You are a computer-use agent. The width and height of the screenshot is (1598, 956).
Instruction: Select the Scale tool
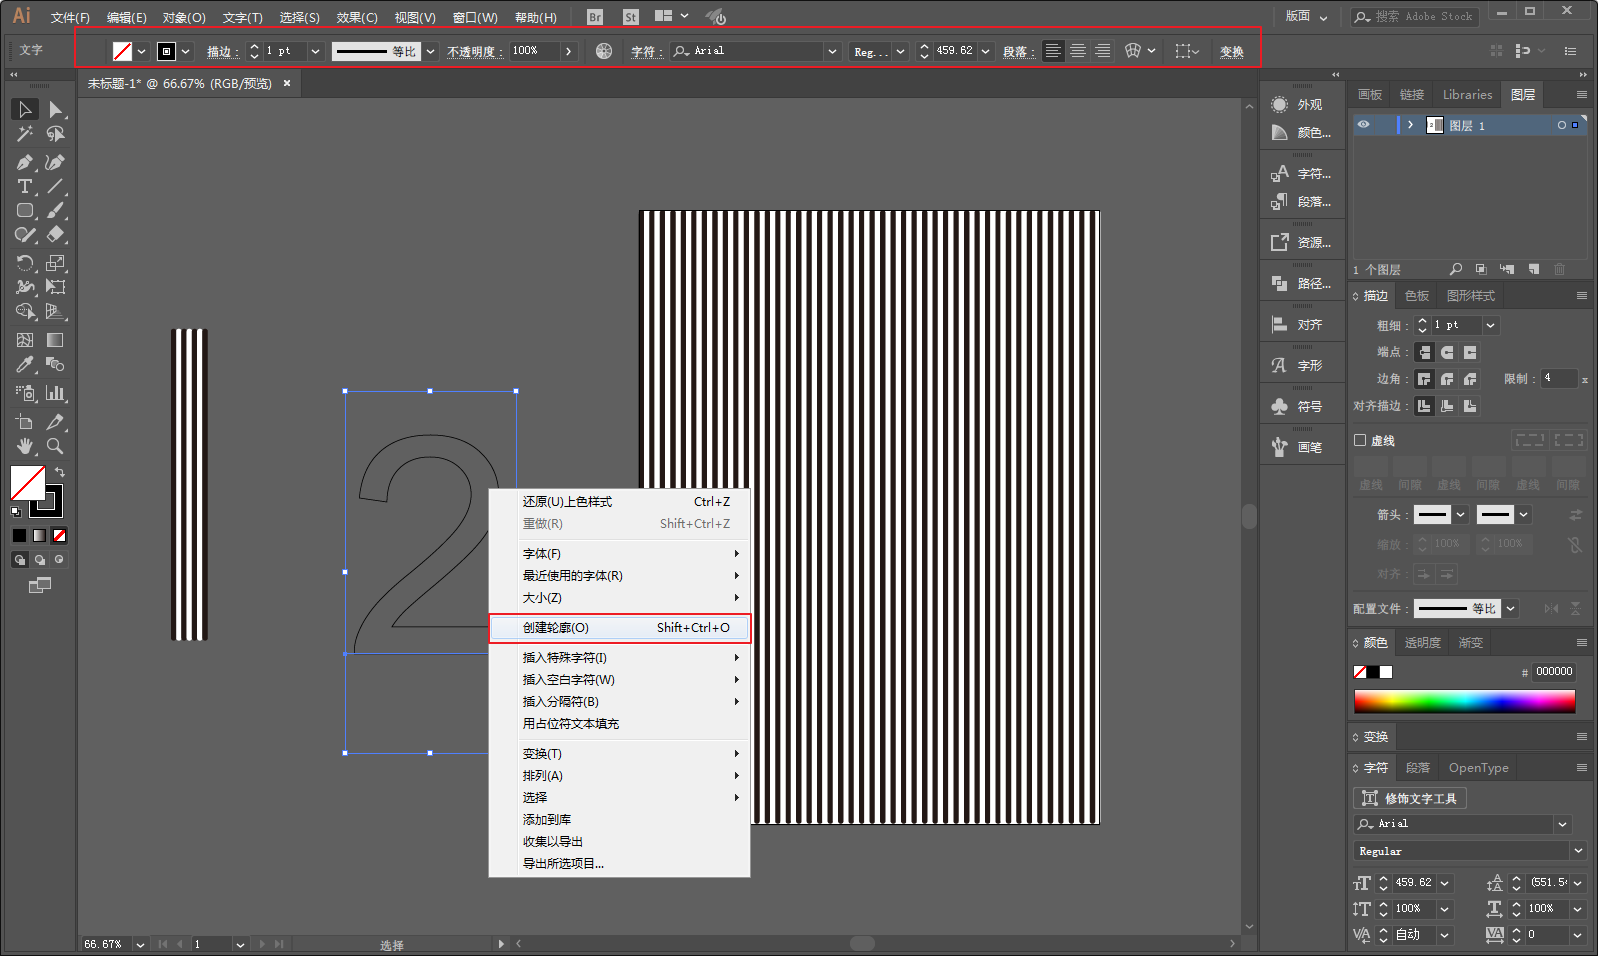tap(56, 263)
